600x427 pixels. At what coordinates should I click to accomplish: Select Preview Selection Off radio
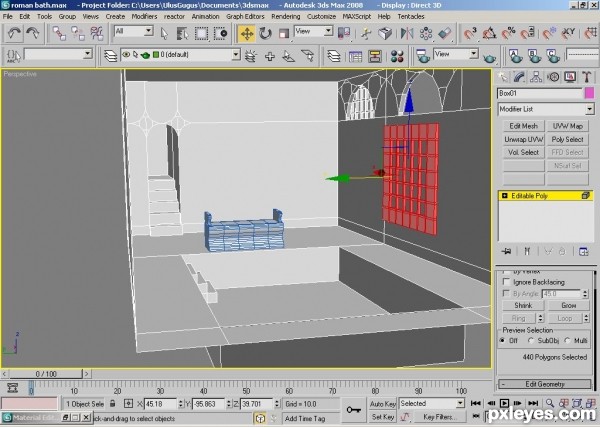502,341
